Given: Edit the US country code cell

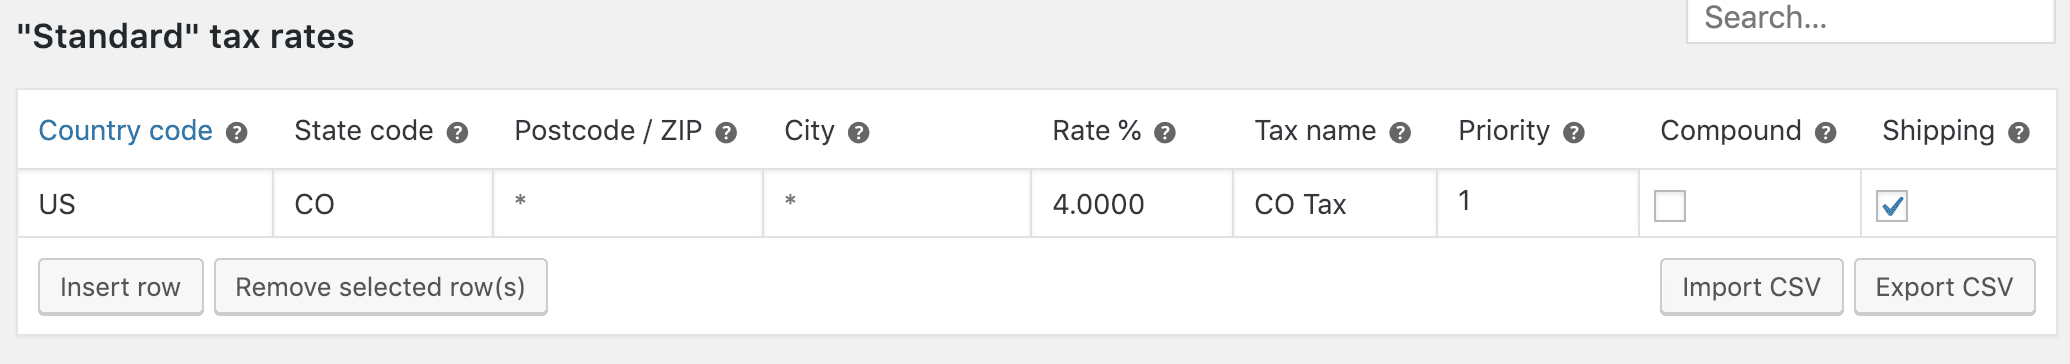Looking at the screenshot, I should pos(145,204).
